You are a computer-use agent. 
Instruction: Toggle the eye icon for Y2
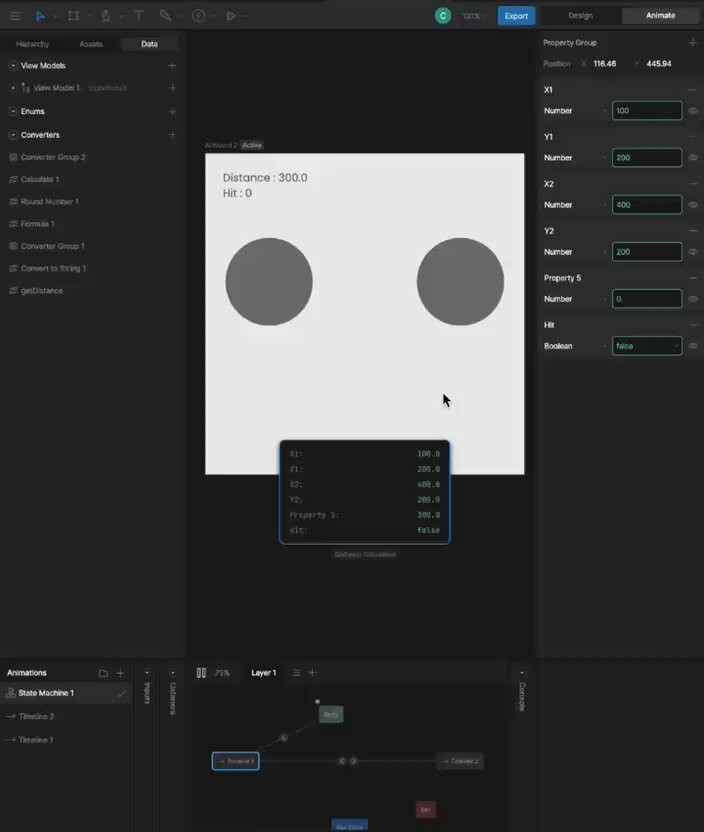tap(693, 252)
